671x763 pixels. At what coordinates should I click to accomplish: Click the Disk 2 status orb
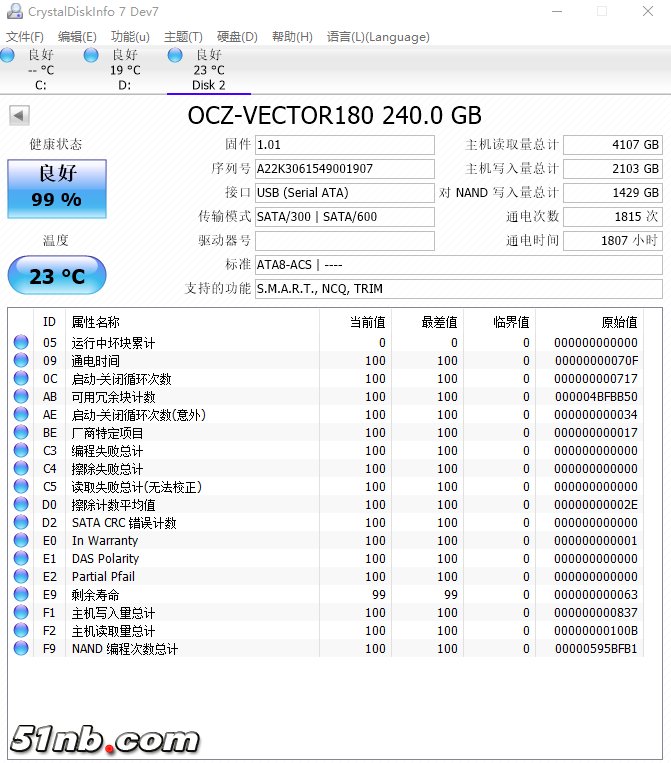click(x=176, y=55)
